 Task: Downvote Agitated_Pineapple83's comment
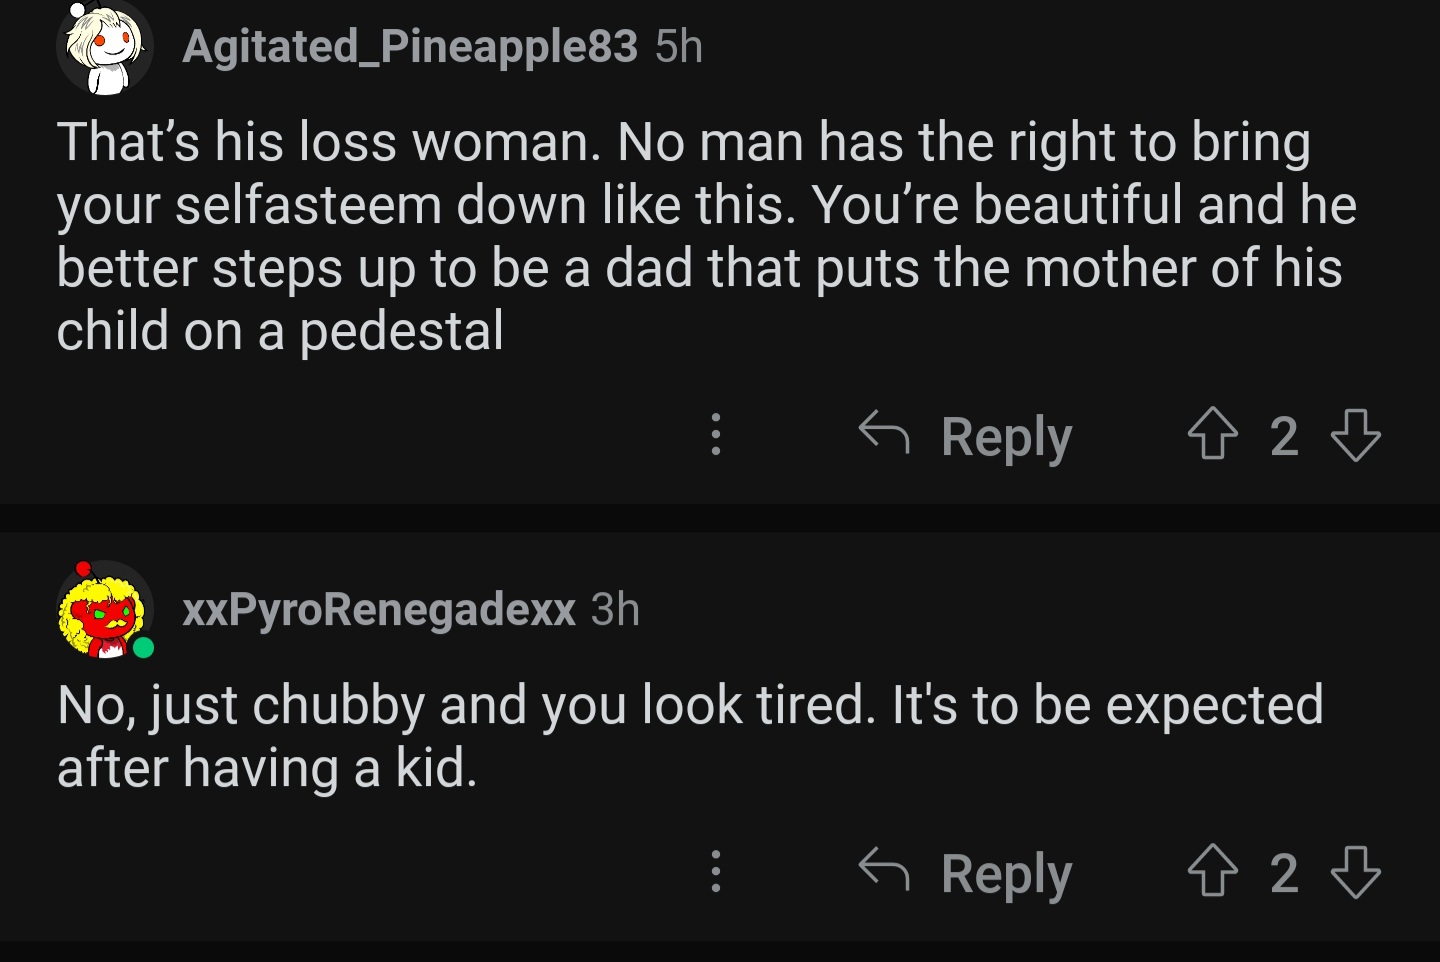(x=1356, y=435)
